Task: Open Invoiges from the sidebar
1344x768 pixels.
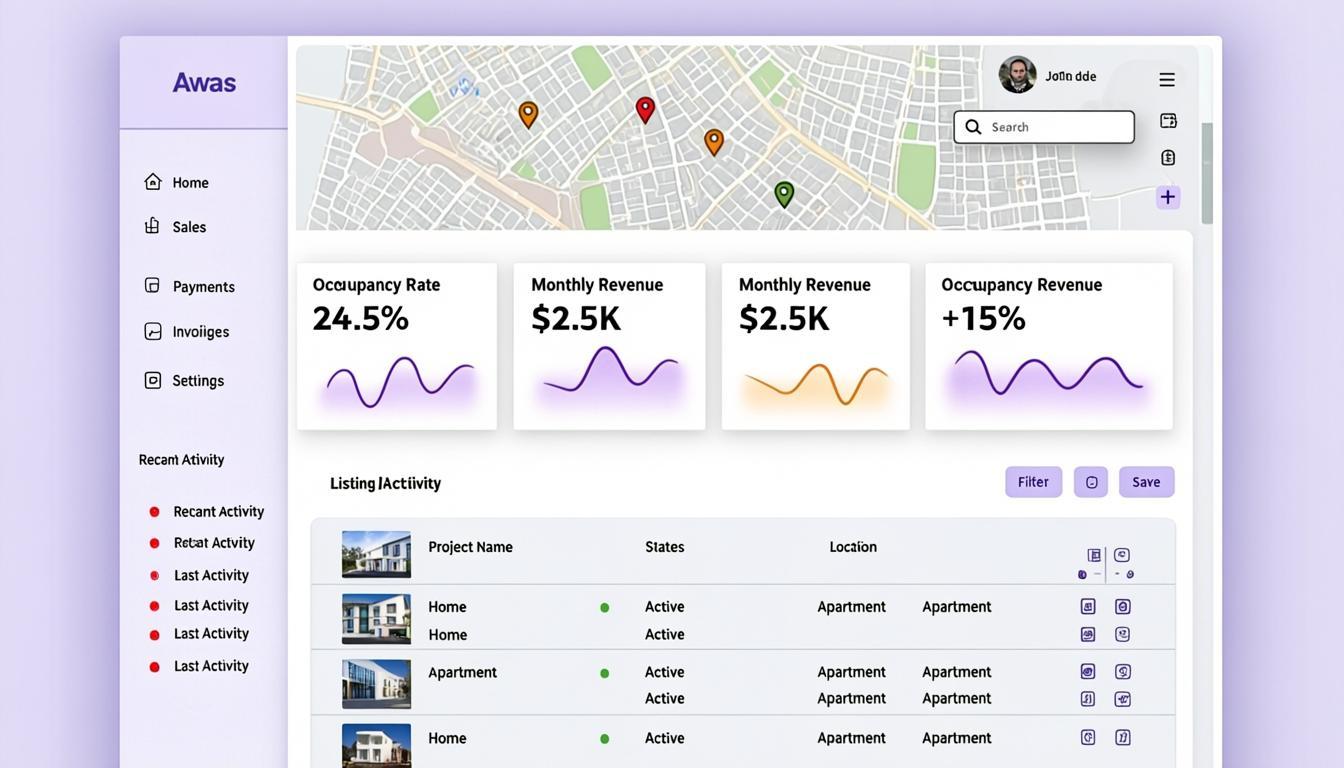Action: pyautogui.click(x=201, y=332)
